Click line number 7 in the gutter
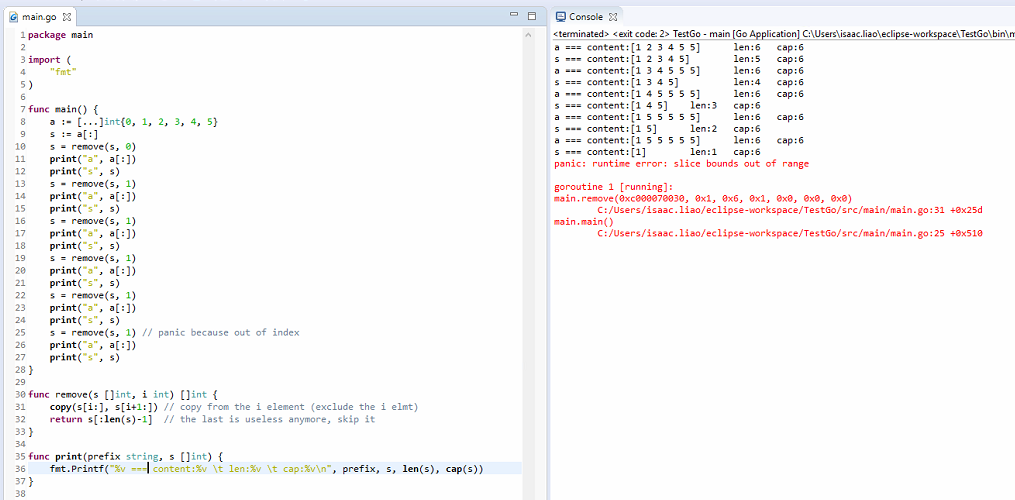 20,109
